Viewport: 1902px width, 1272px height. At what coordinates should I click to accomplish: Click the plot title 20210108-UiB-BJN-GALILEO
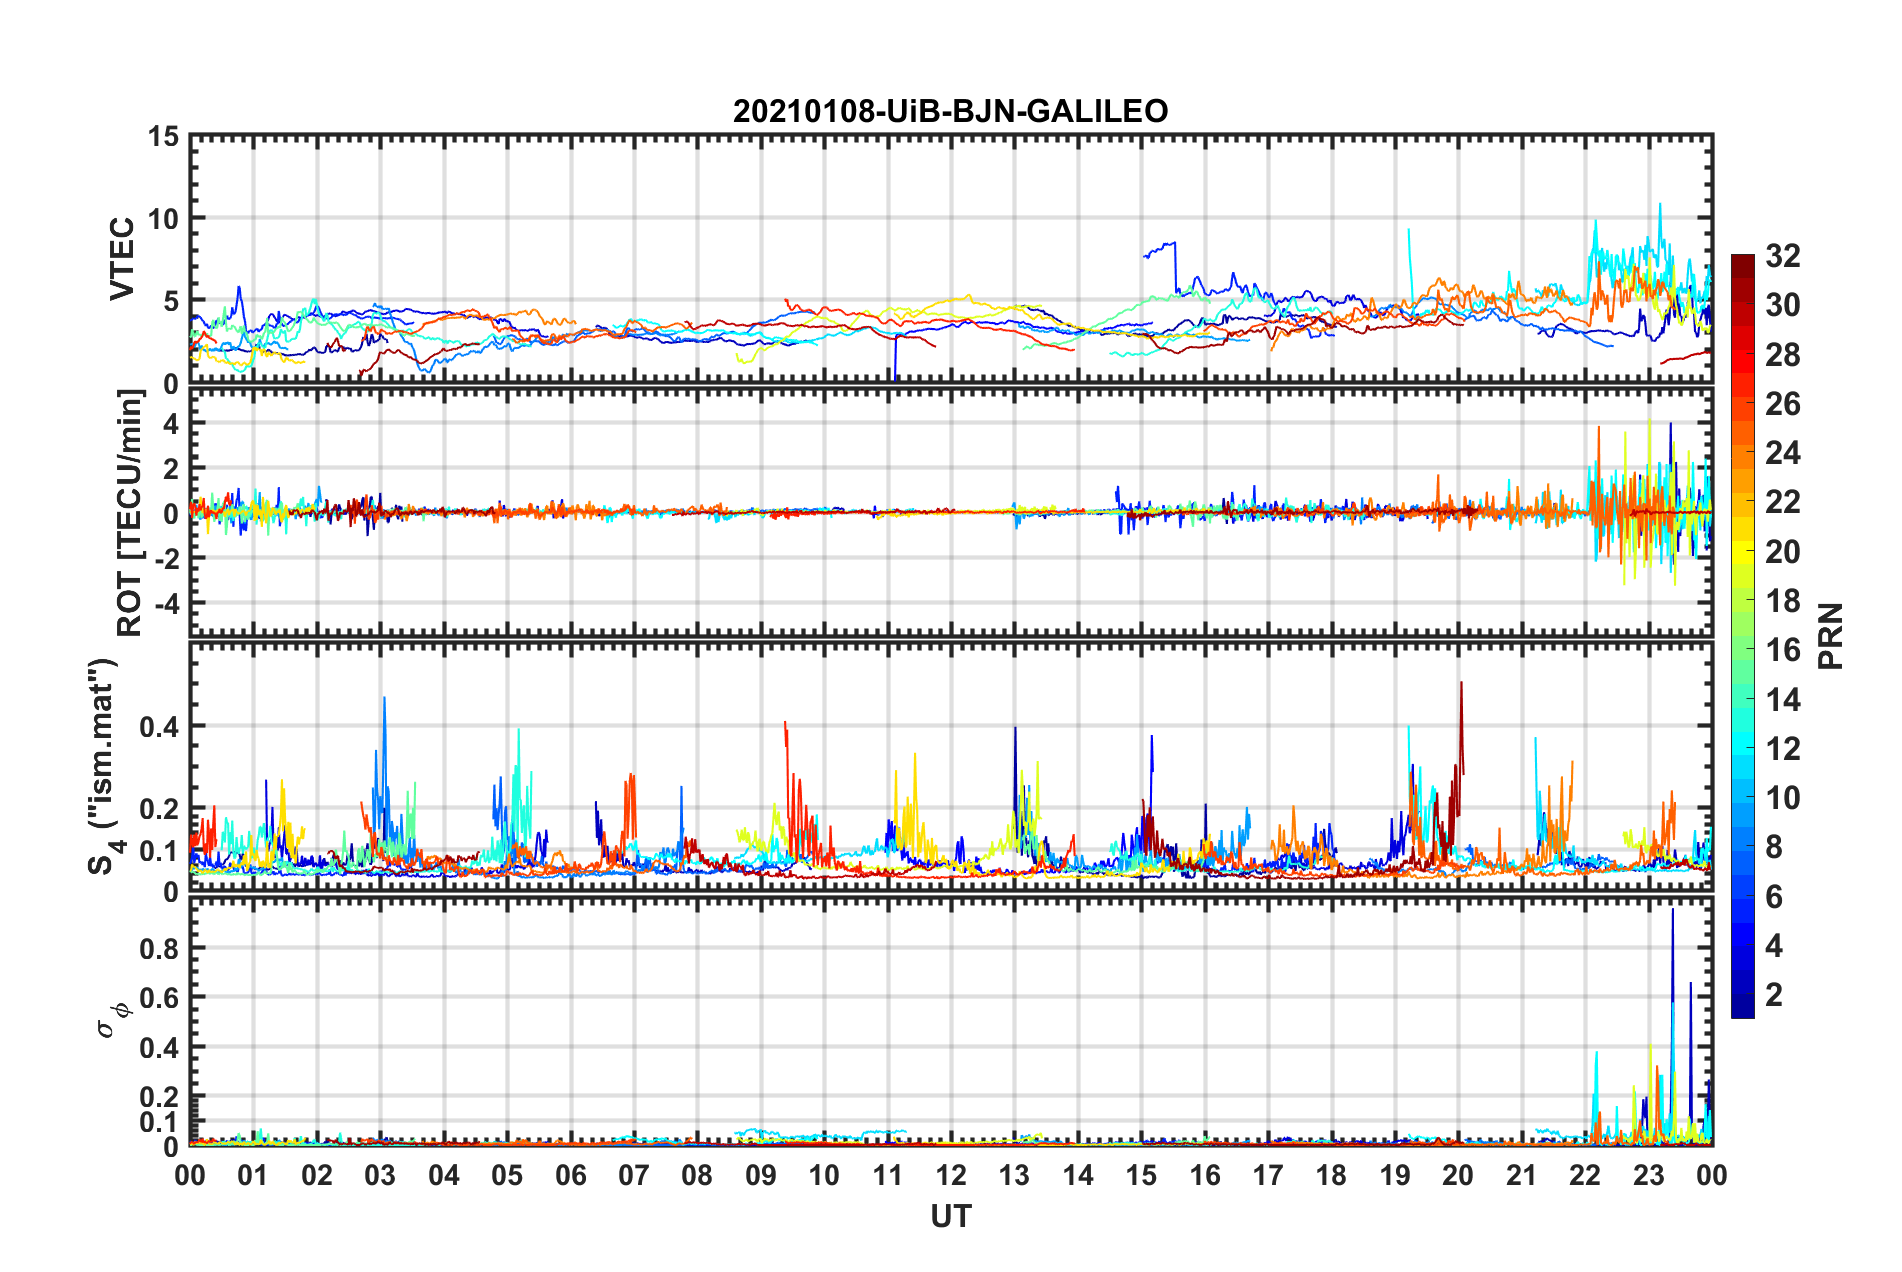[x=950, y=111]
